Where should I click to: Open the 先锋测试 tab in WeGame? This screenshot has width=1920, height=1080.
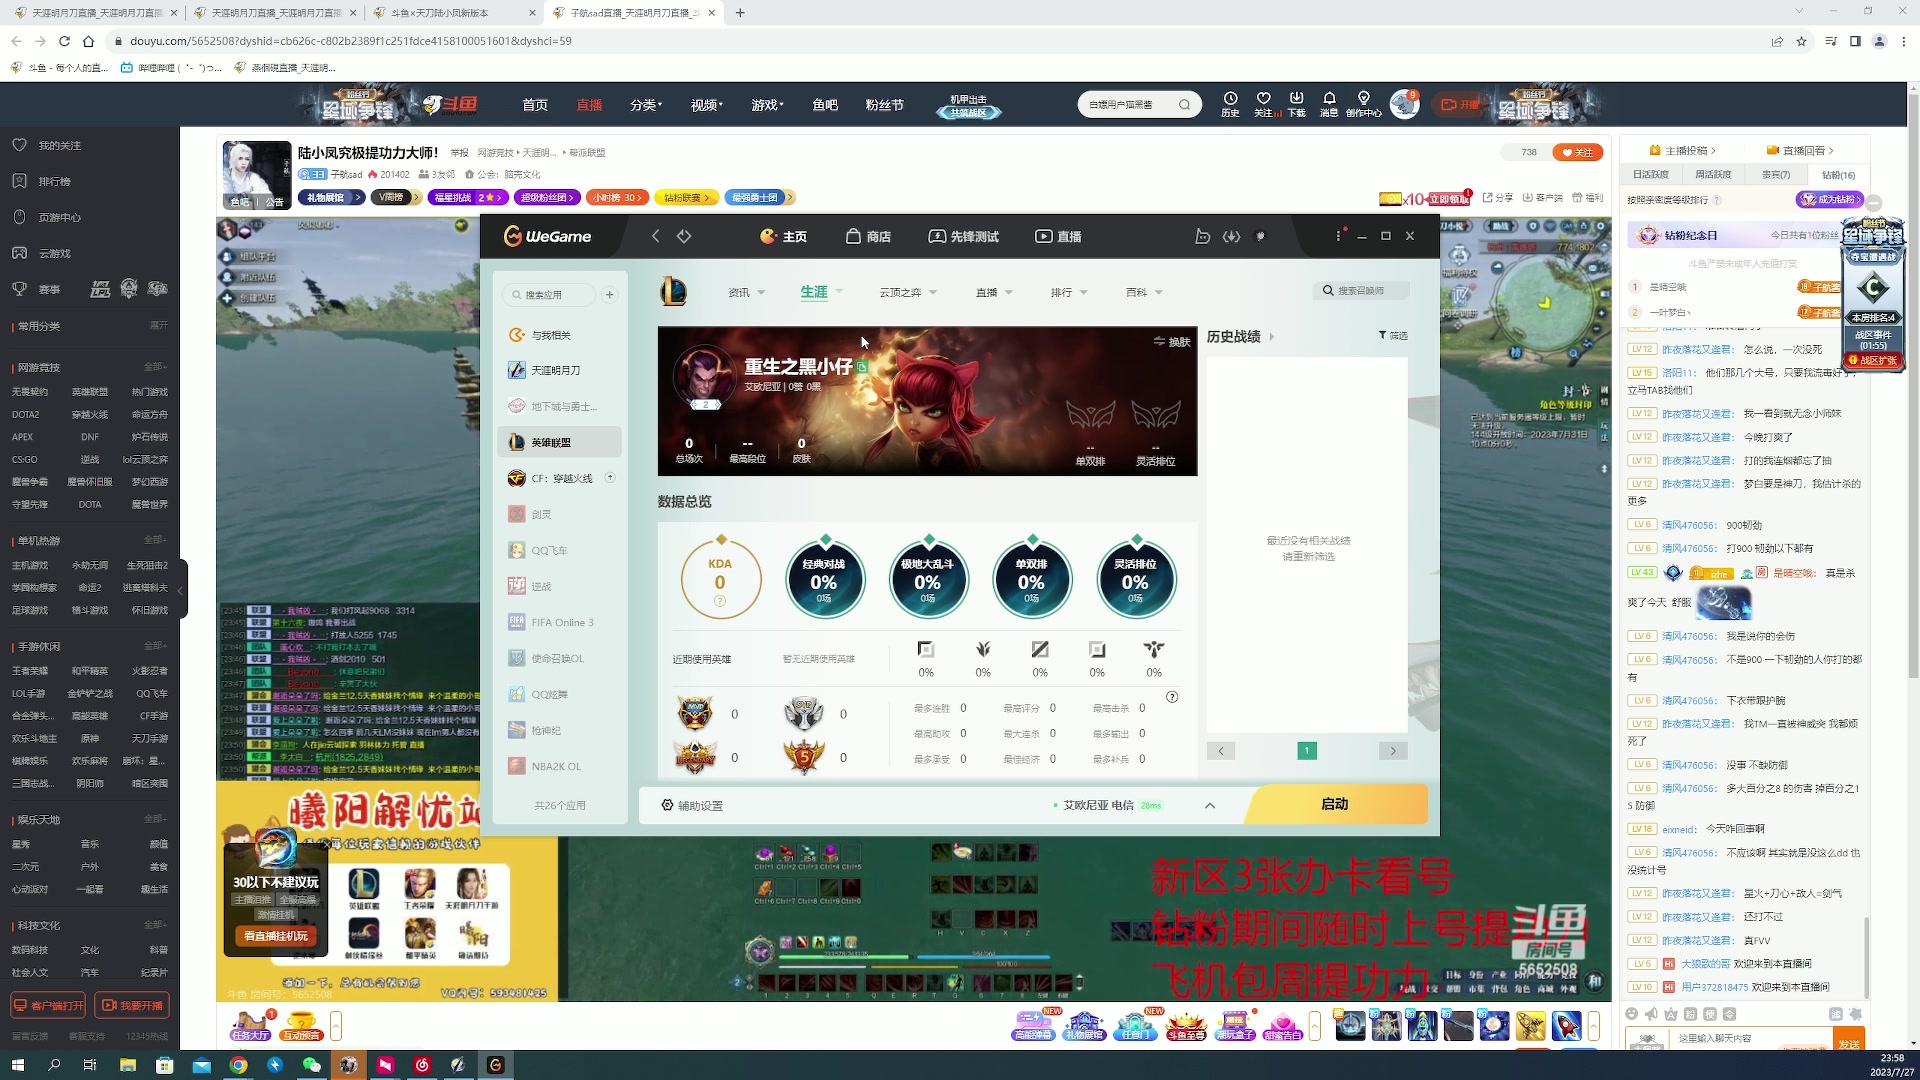[964, 236]
